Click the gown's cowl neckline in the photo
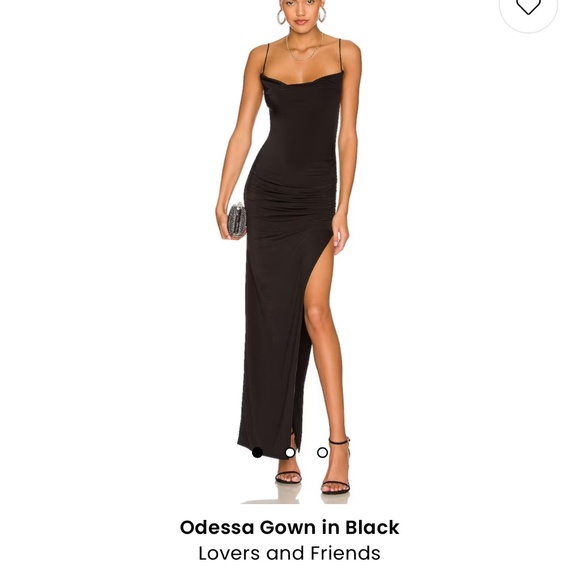The image size is (580, 580). pos(301,82)
